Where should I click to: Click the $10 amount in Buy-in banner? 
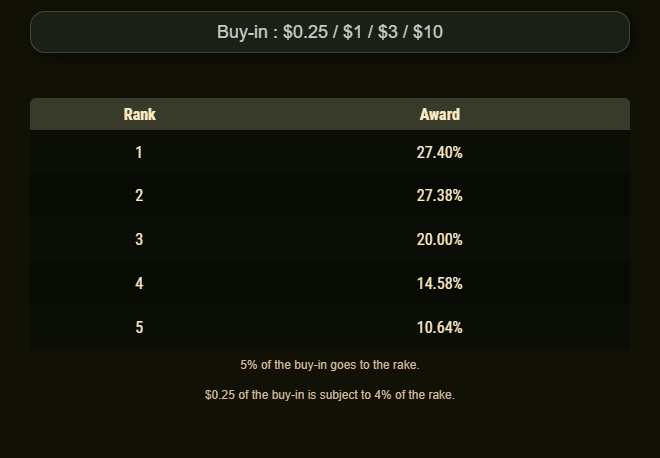click(428, 32)
